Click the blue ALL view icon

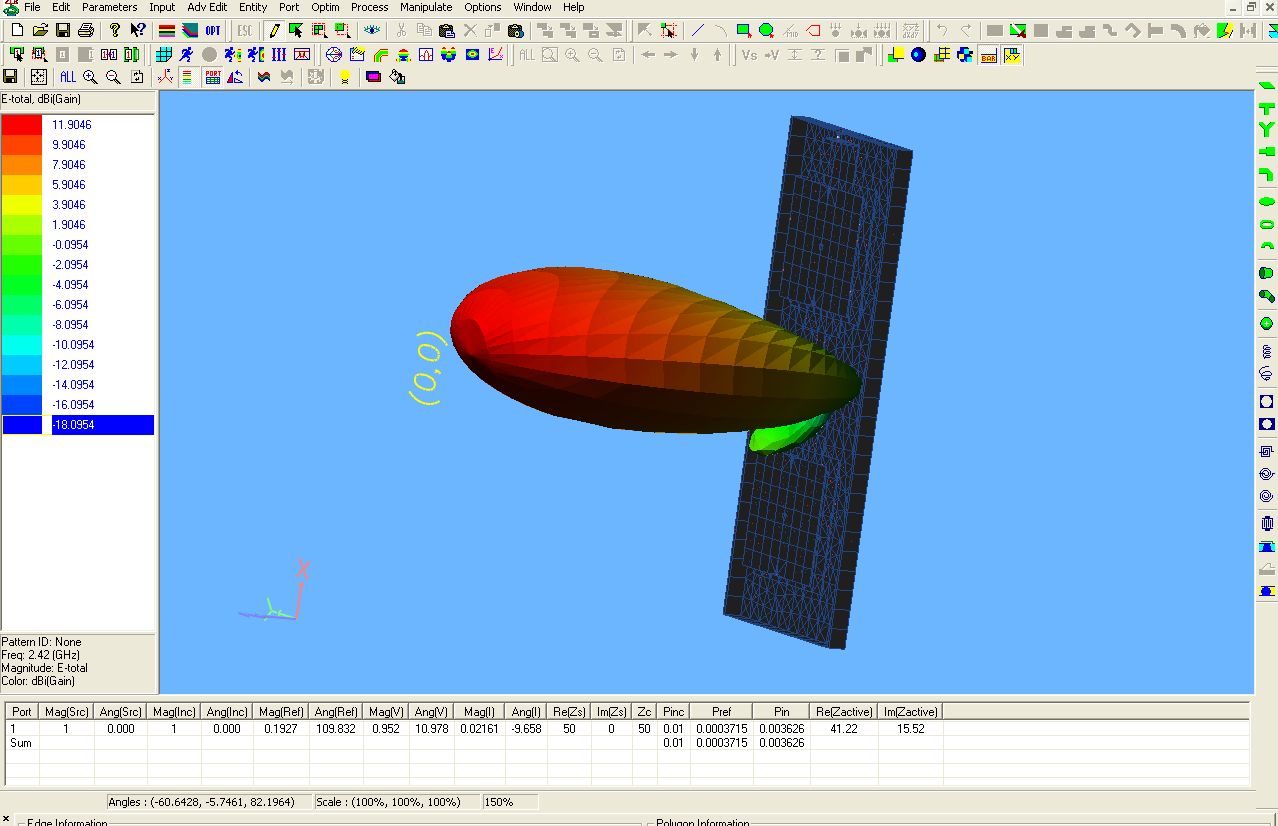(67, 77)
